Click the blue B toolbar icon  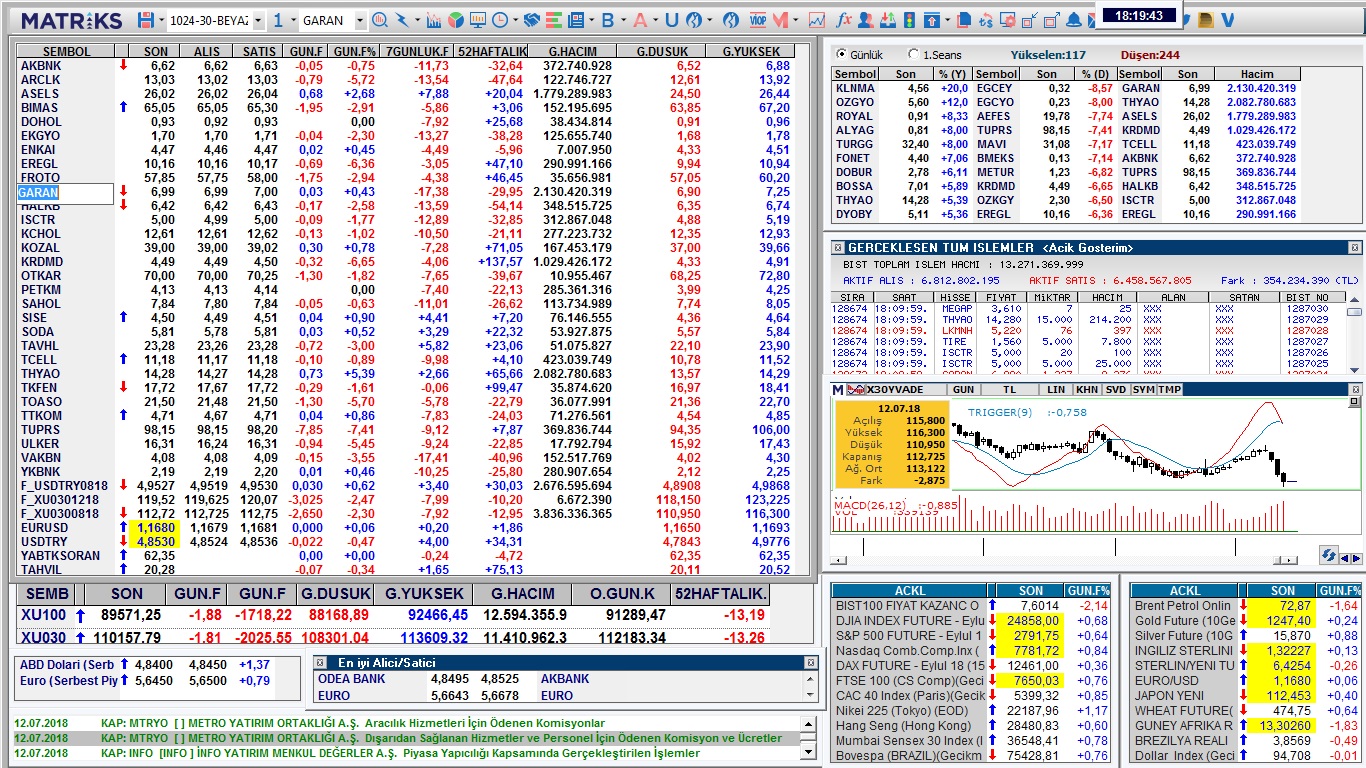[x=608, y=20]
